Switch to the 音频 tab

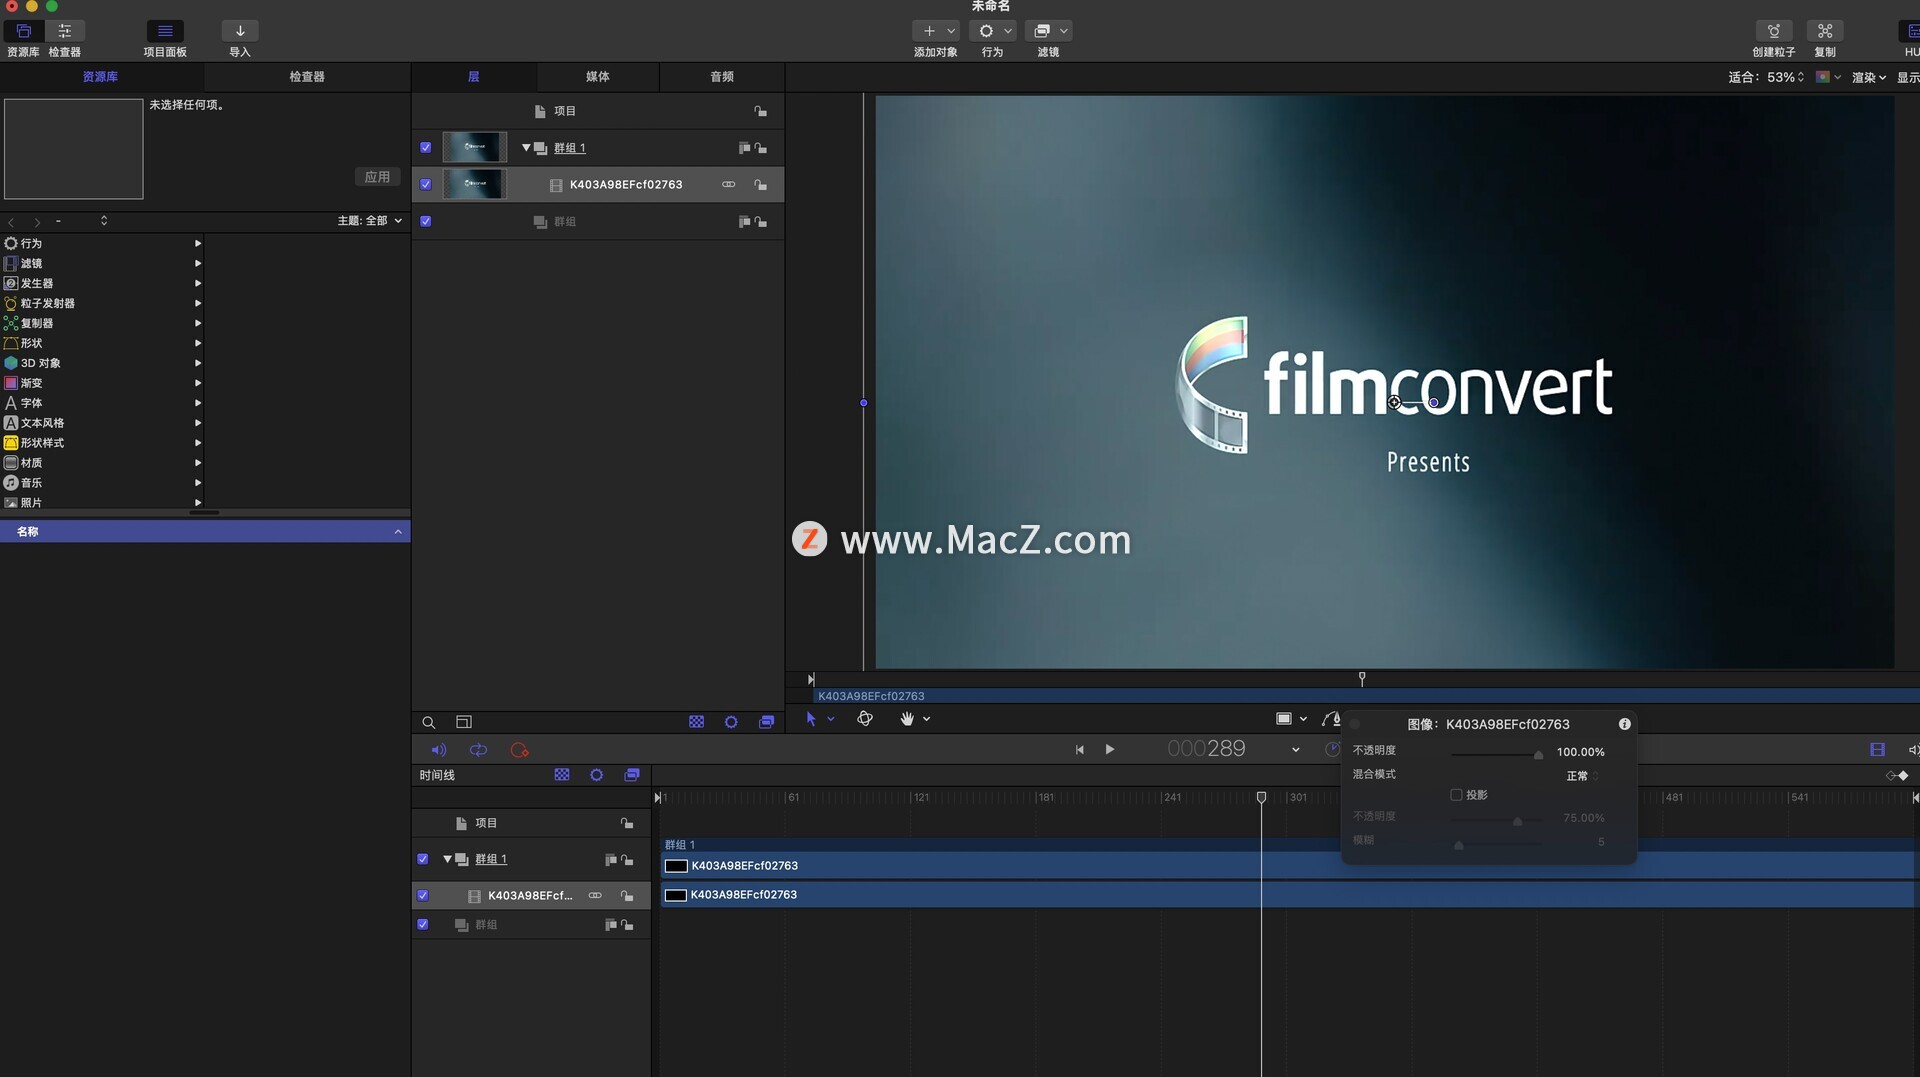722,77
